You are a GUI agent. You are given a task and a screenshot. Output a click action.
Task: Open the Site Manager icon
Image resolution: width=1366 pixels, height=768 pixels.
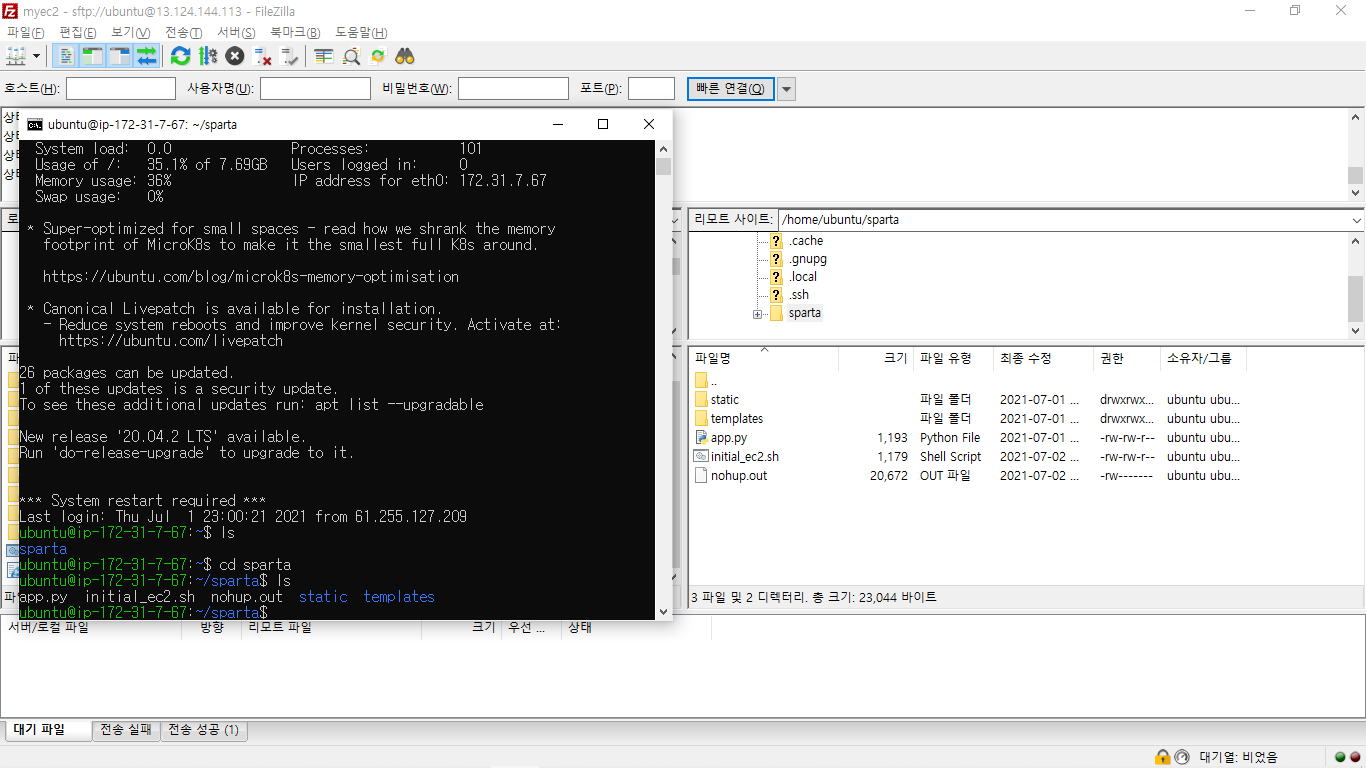click(16, 56)
